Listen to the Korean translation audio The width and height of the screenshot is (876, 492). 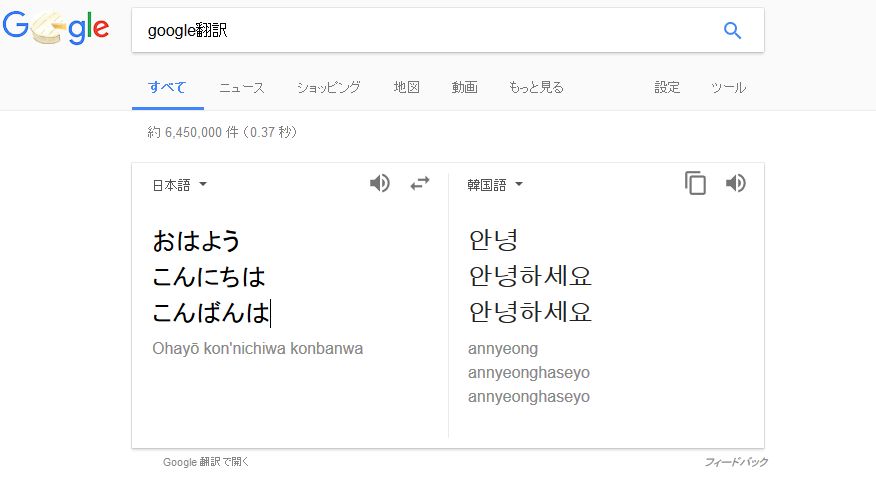click(x=736, y=184)
